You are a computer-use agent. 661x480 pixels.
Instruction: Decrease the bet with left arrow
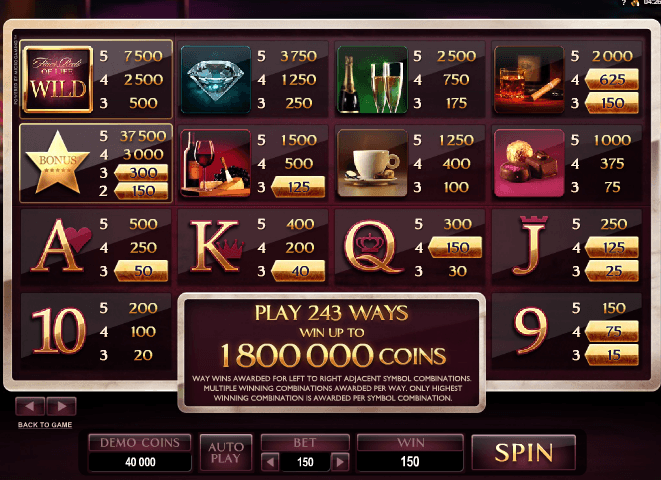coord(270,462)
